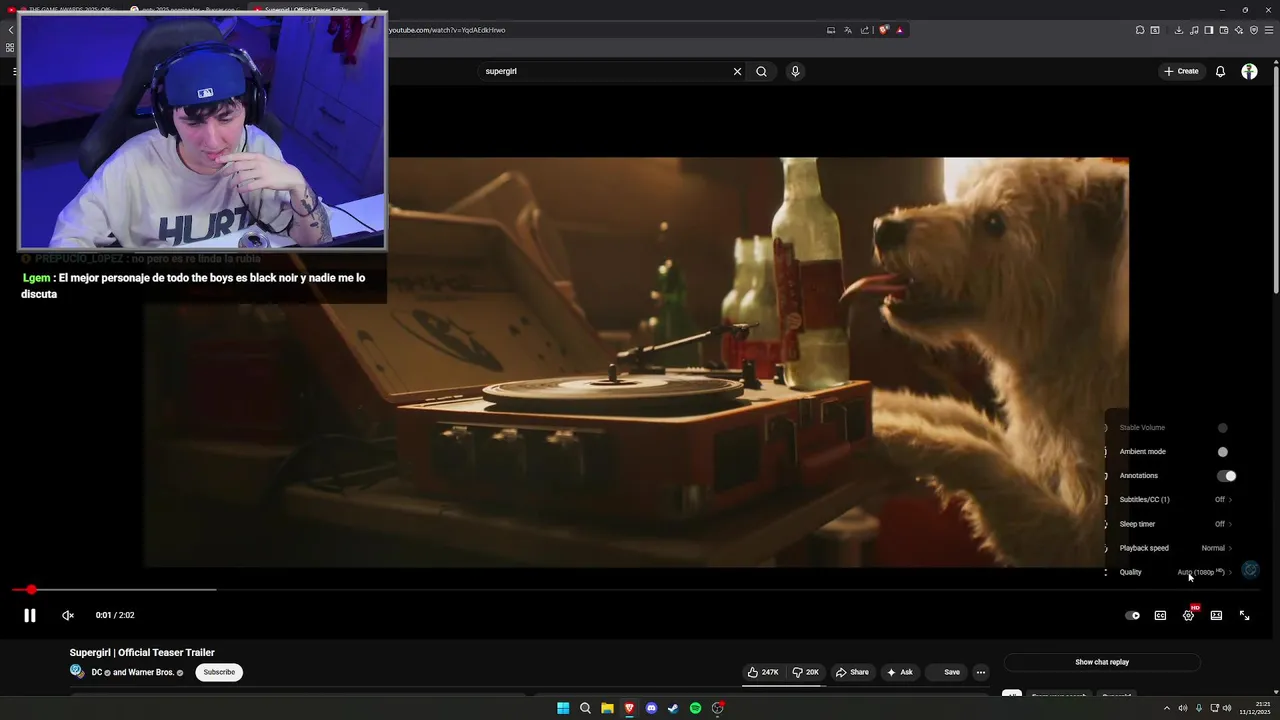Image resolution: width=1280 pixels, height=720 pixels.
Task: Toggle the Stable Volume switch
Action: (x=1222, y=428)
